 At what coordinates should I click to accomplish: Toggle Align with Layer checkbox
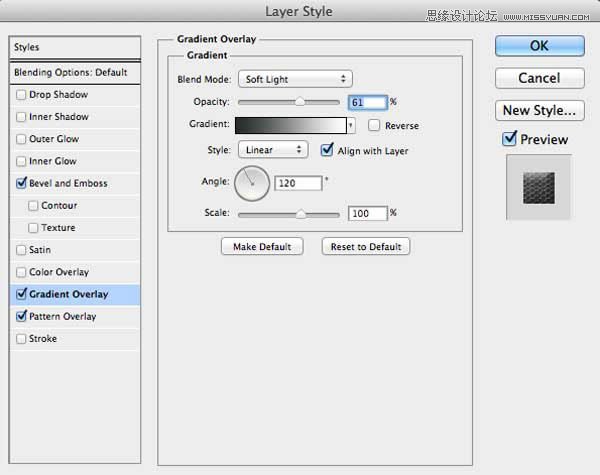pyautogui.click(x=327, y=150)
